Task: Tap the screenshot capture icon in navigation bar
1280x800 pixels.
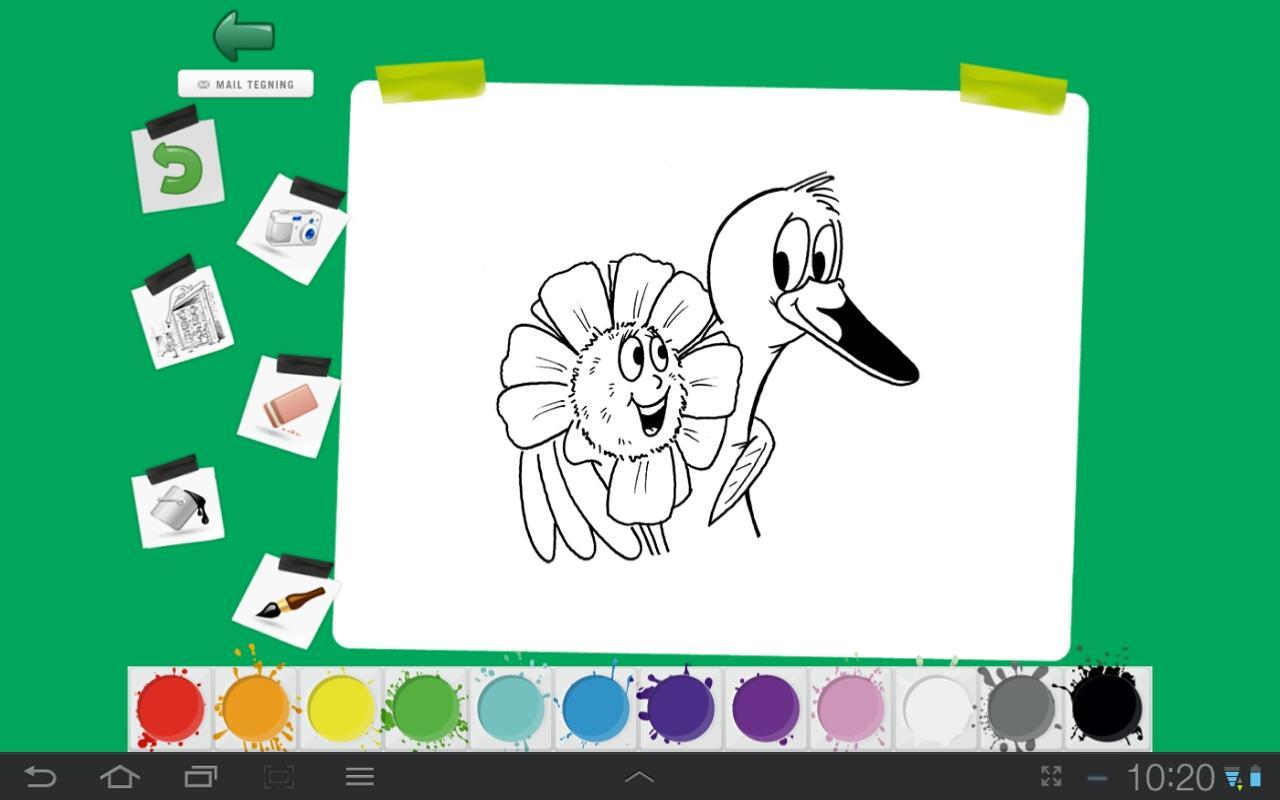Action: [x=279, y=776]
